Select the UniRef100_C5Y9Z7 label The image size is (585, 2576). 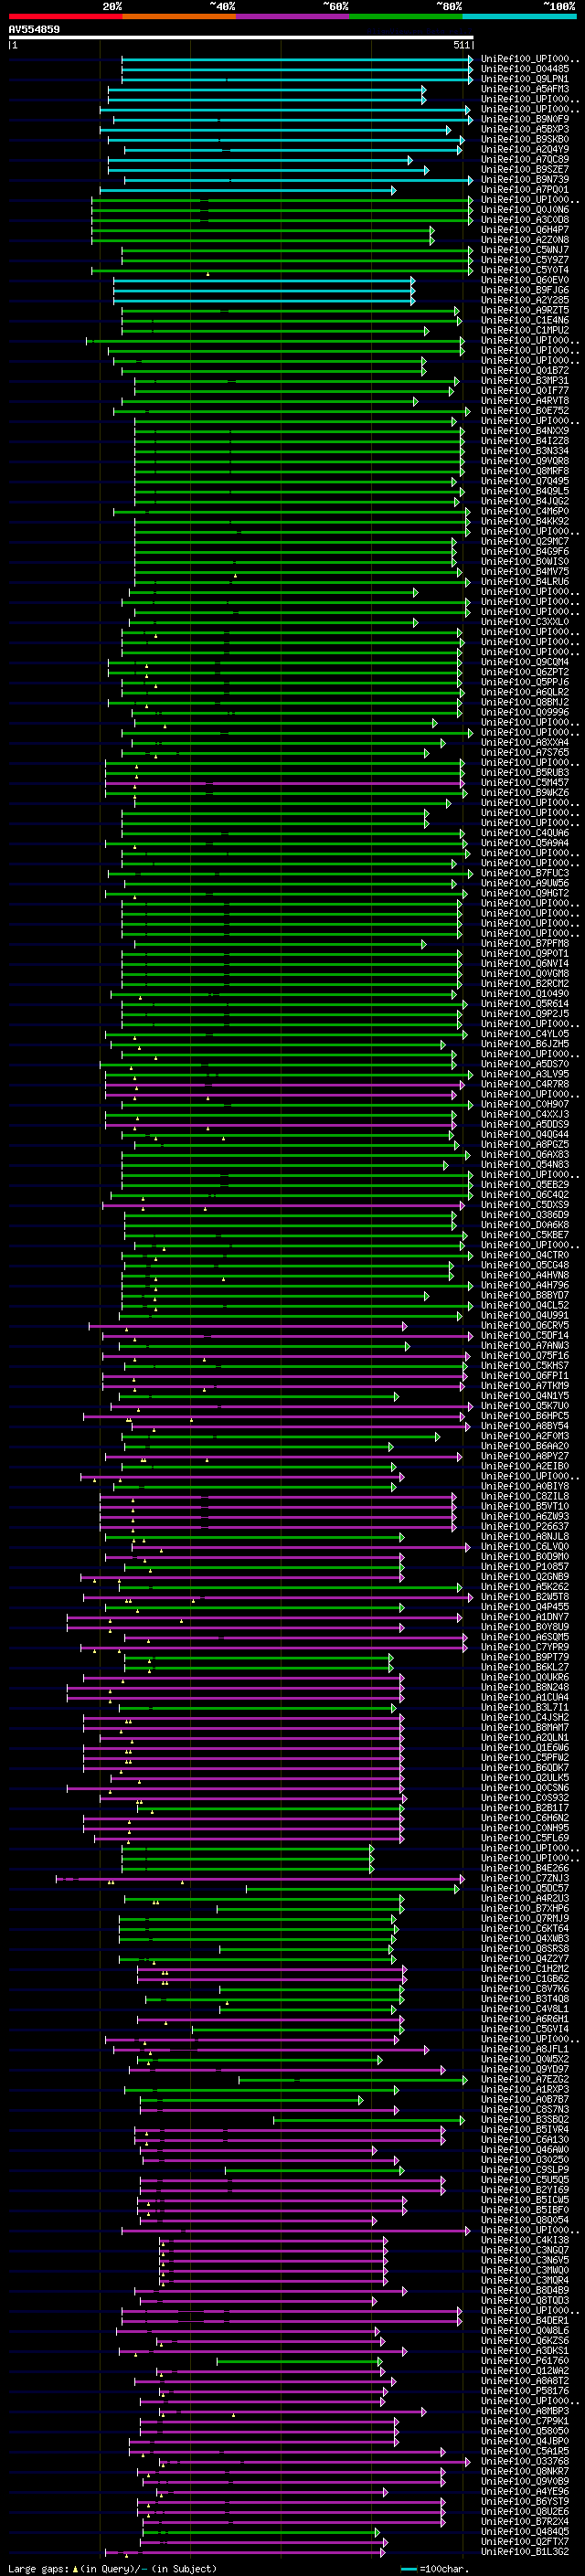tap(524, 260)
